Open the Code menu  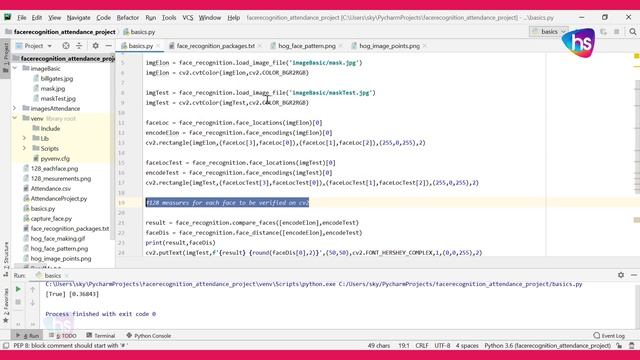[103, 18]
